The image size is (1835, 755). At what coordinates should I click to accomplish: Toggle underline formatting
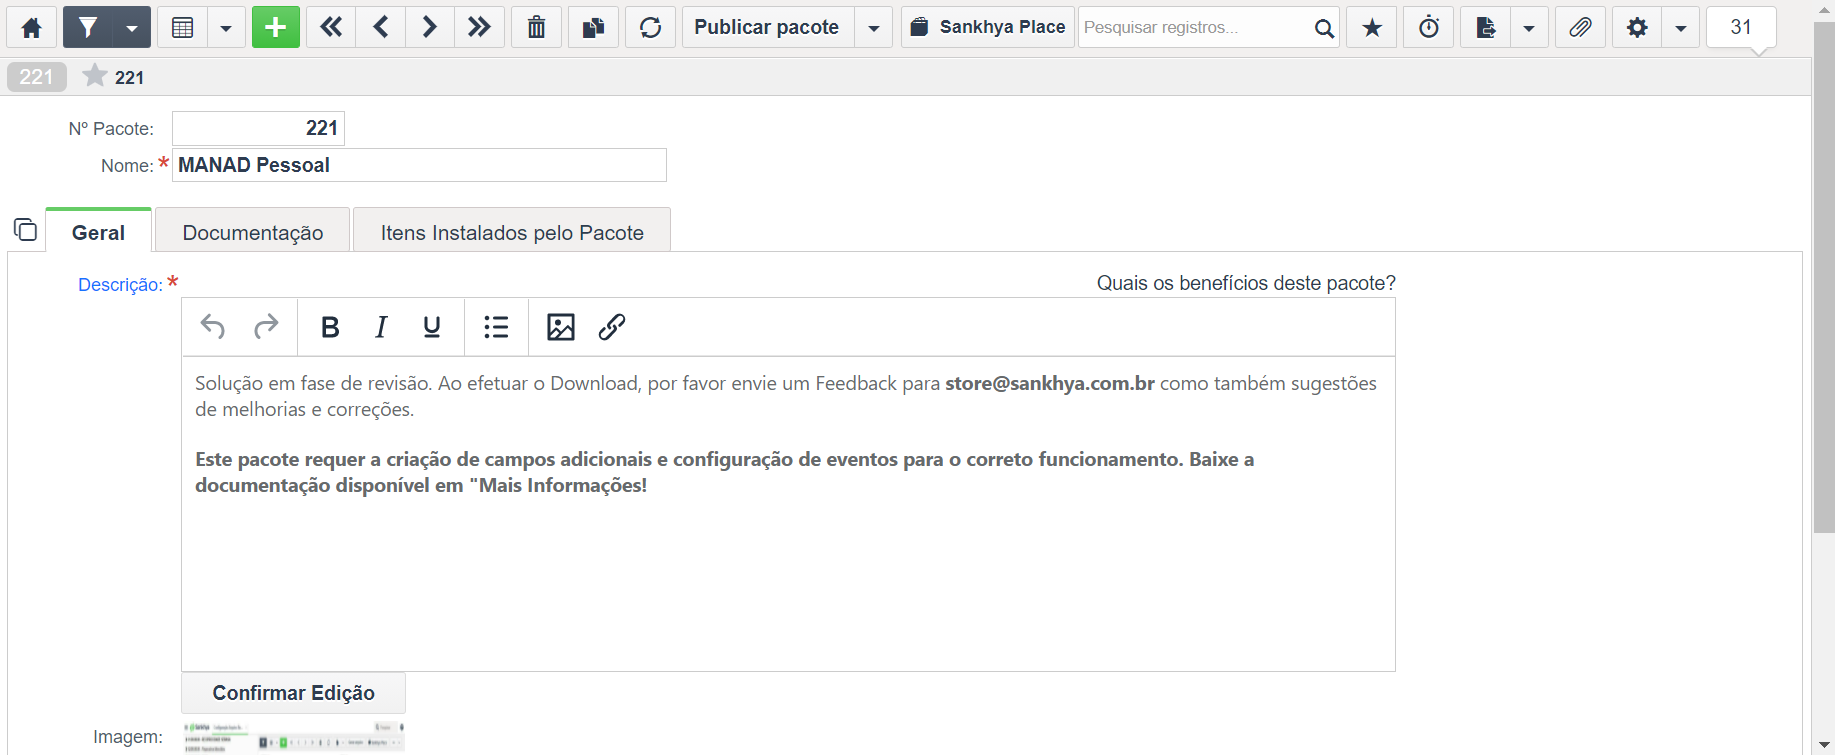pos(432,327)
